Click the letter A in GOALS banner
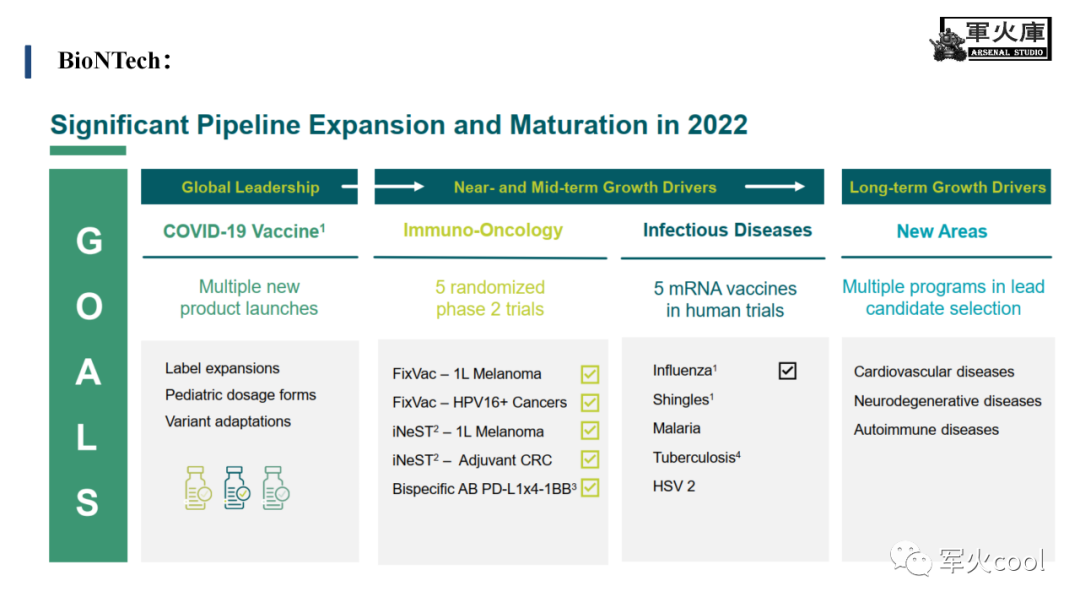 88,372
